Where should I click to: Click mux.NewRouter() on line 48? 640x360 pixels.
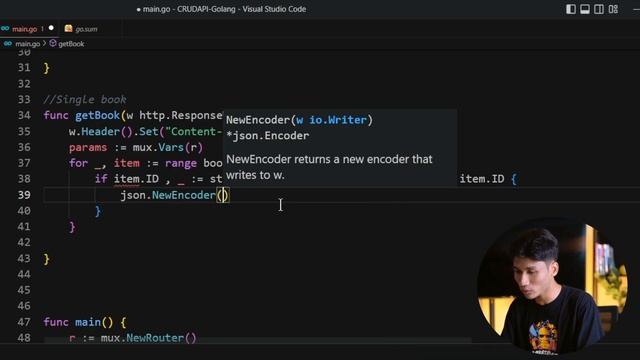[x=148, y=338]
